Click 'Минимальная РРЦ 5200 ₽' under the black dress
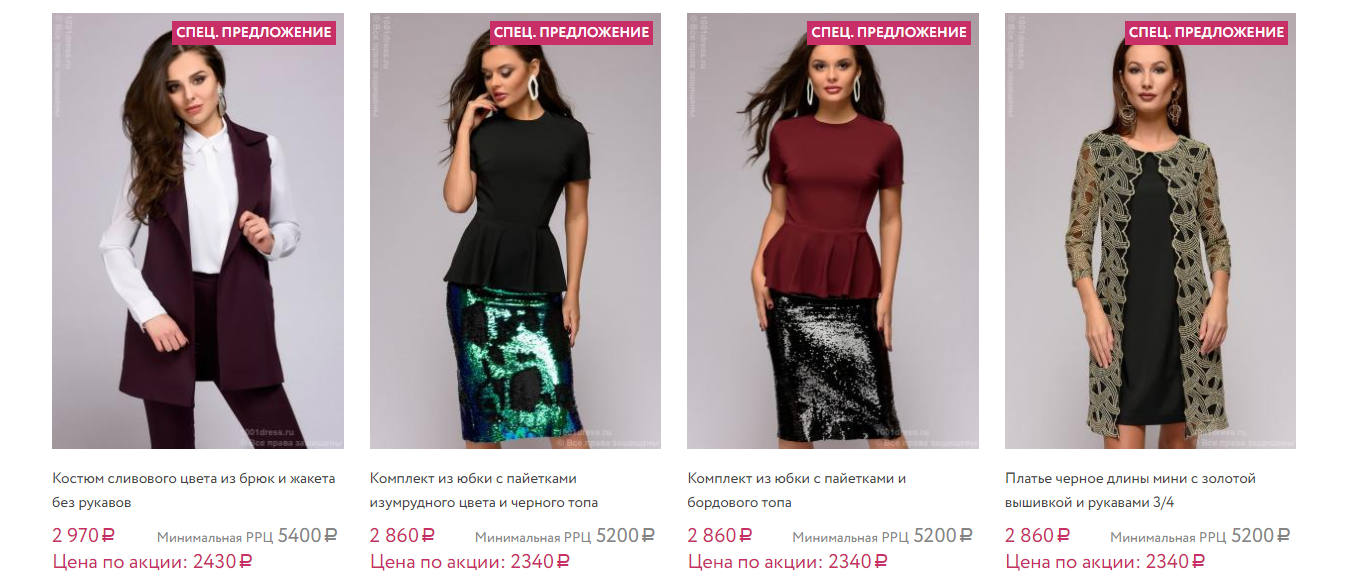 click(x=1201, y=536)
